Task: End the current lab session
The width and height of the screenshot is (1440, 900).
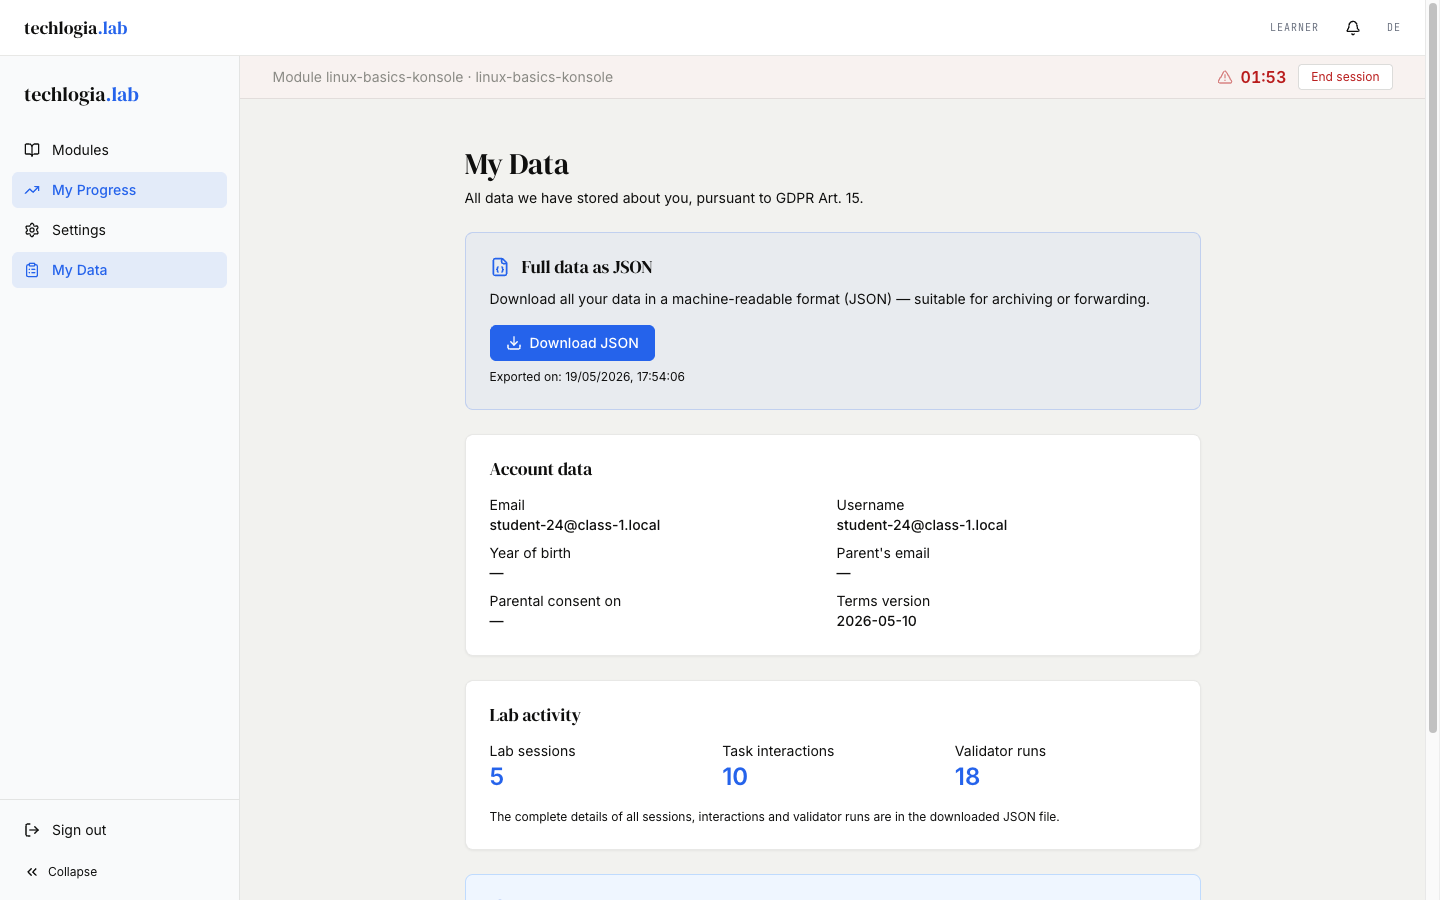Action: pos(1345,77)
